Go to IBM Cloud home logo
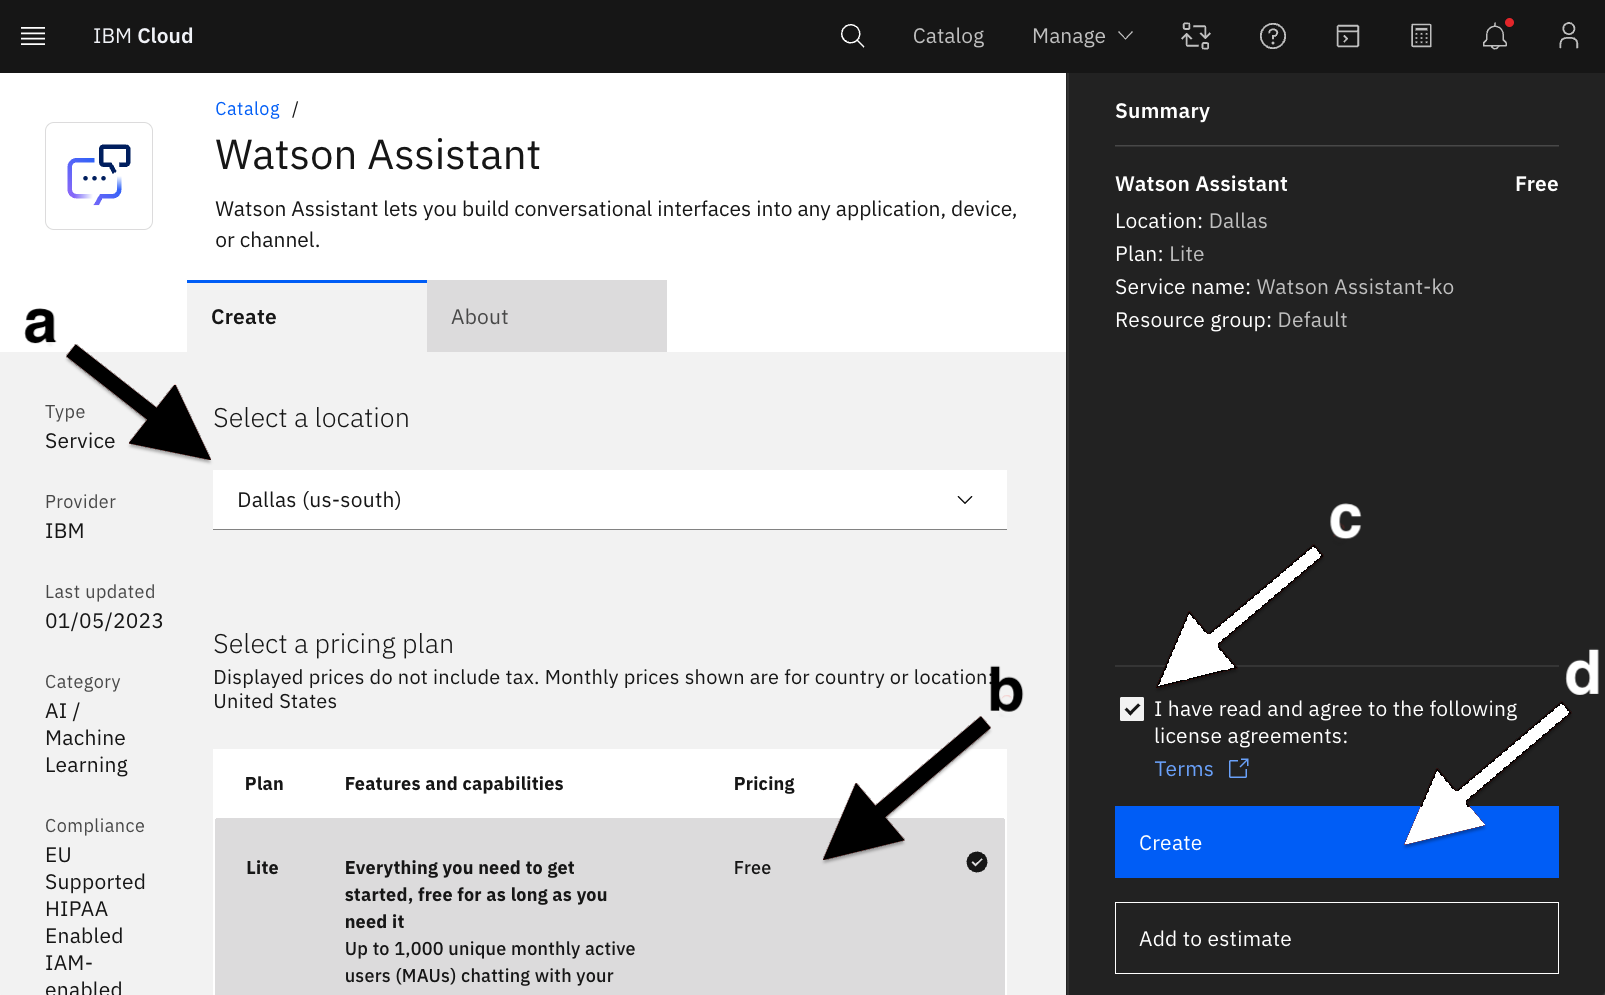Screen dimensions: 1605x995 (143, 36)
